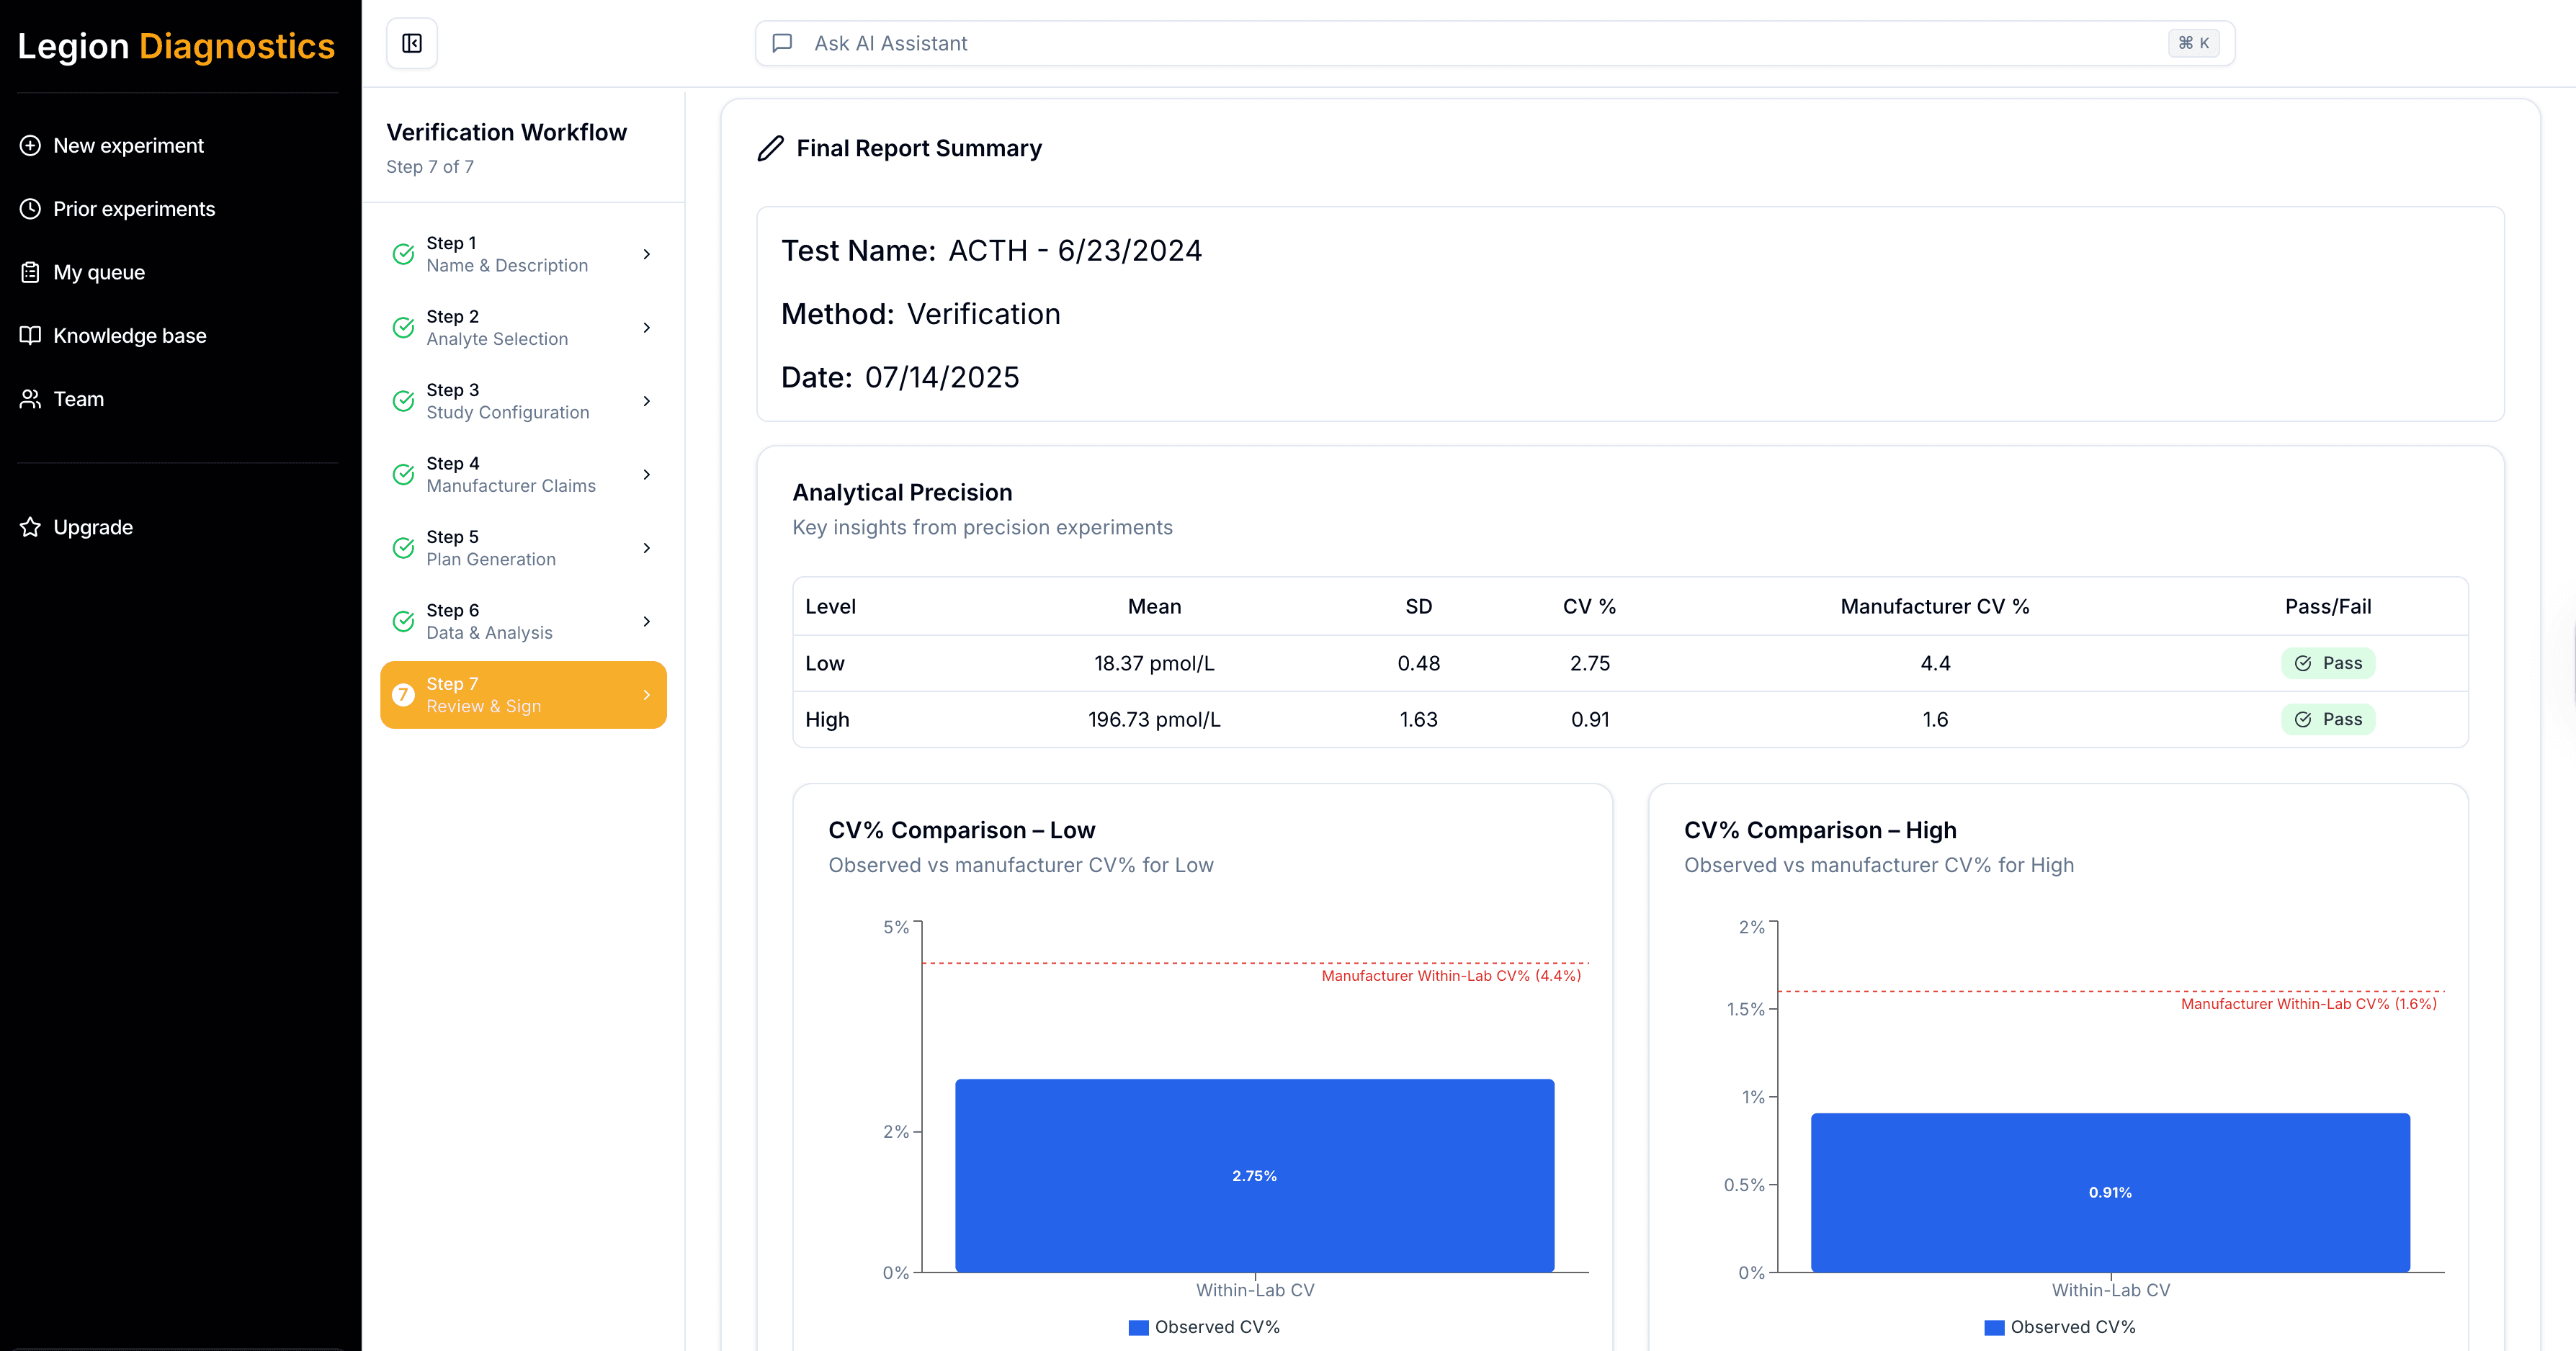Click the CV% Comparison – Low heading

962,830
